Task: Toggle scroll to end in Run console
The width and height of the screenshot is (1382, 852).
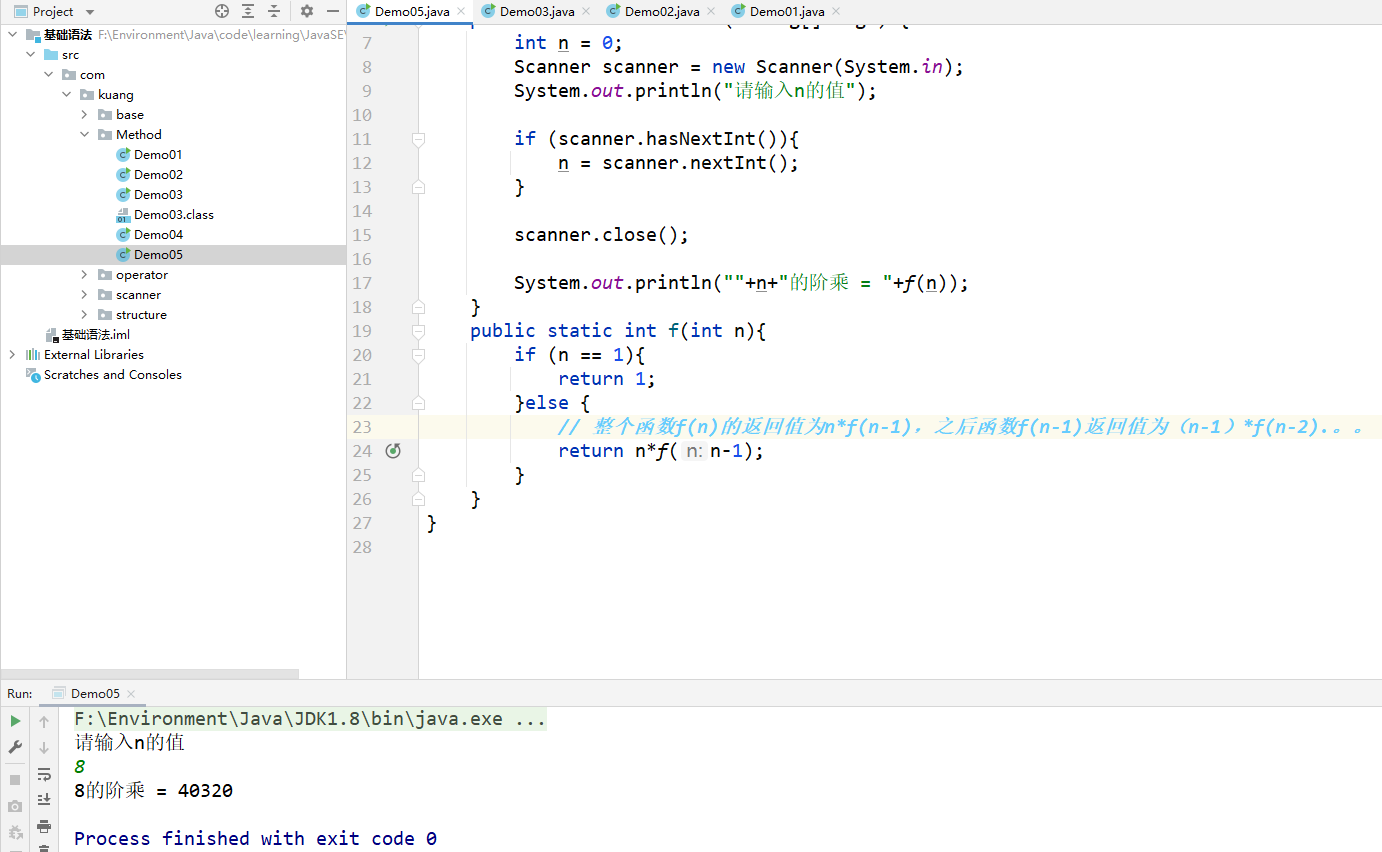Action: pyautogui.click(x=44, y=800)
